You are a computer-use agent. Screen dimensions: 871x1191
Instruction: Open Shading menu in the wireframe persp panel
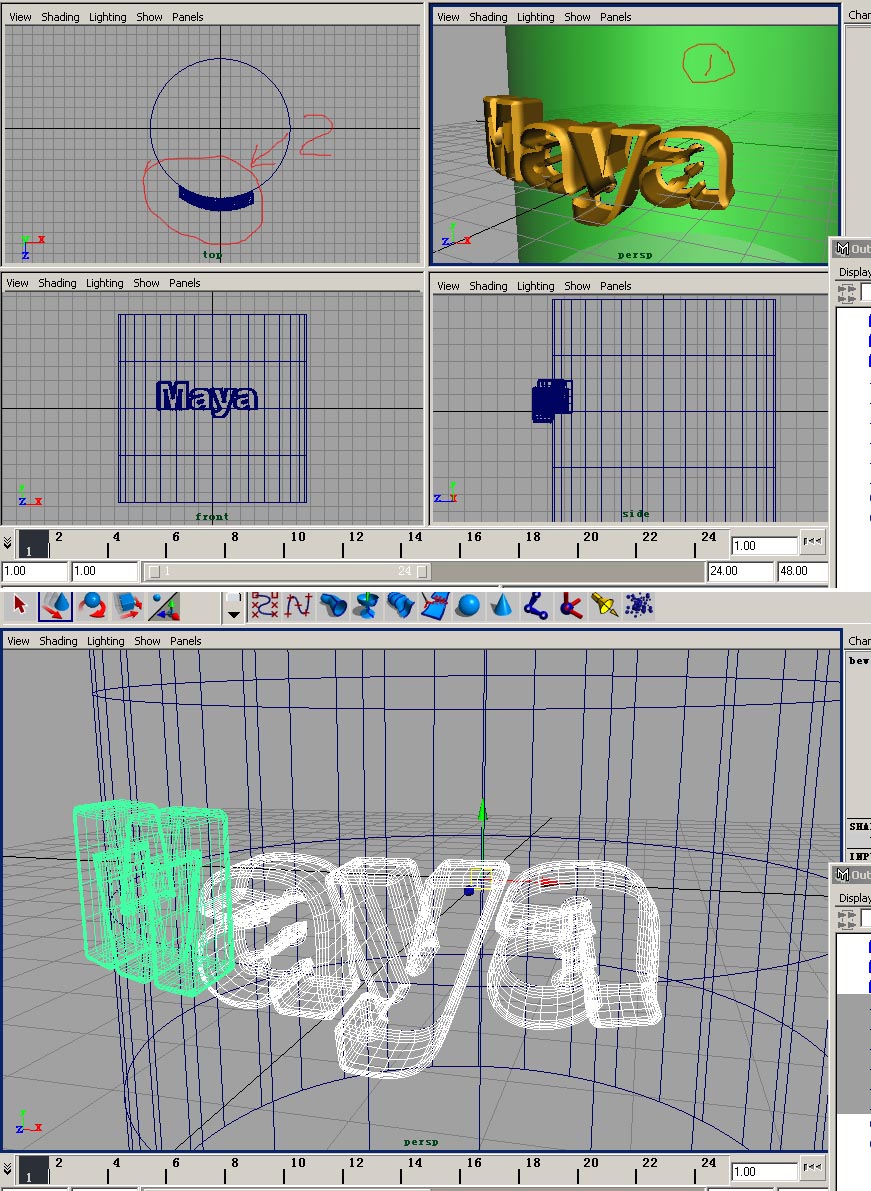tap(58, 641)
